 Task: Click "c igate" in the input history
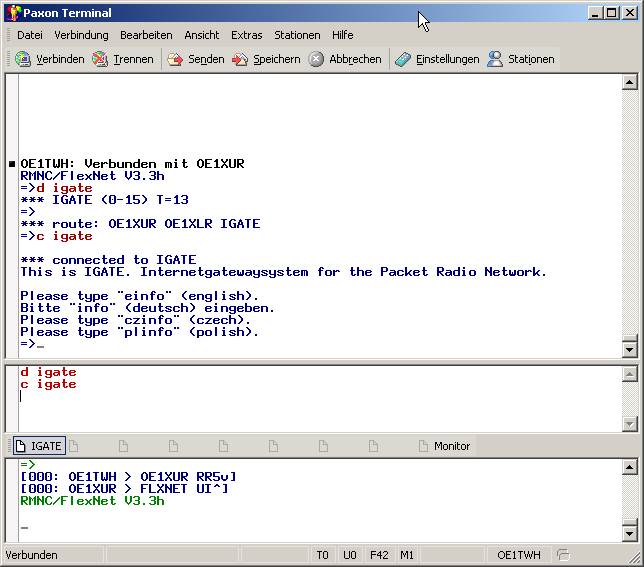[x=48, y=384]
